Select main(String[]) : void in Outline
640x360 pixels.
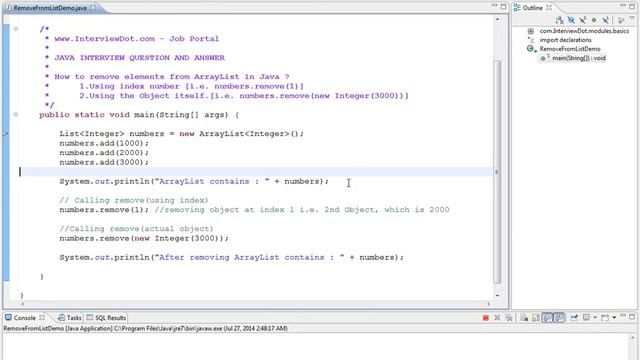click(x=579, y=58)
